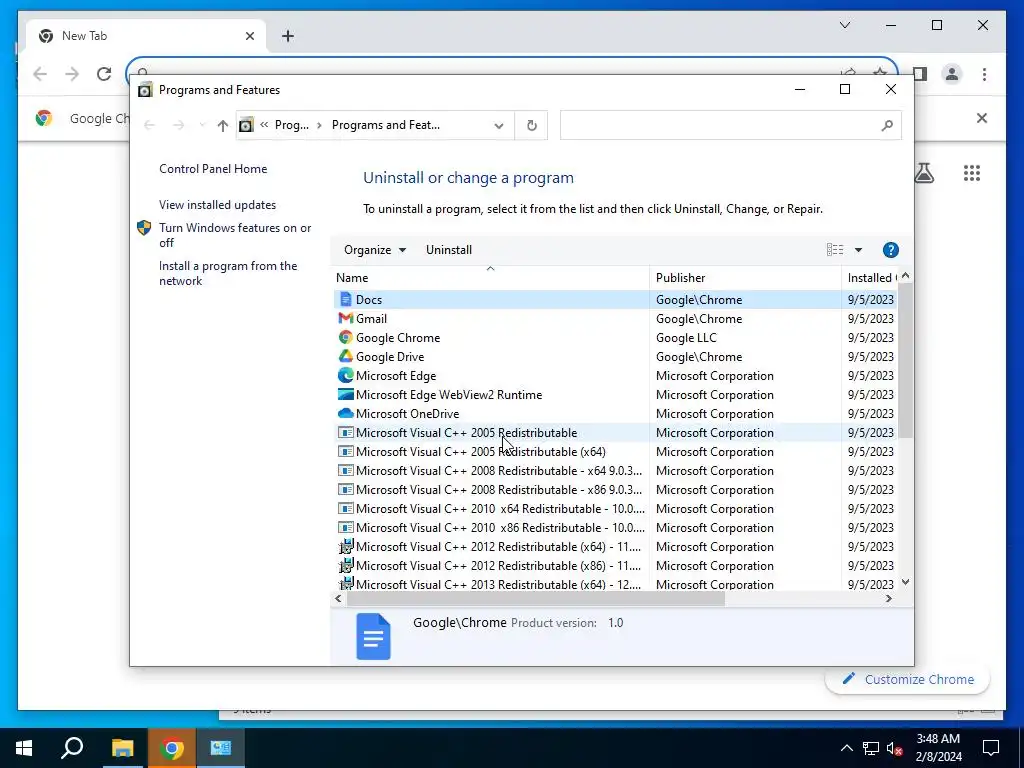Open taskbar search

coord(72,748)
